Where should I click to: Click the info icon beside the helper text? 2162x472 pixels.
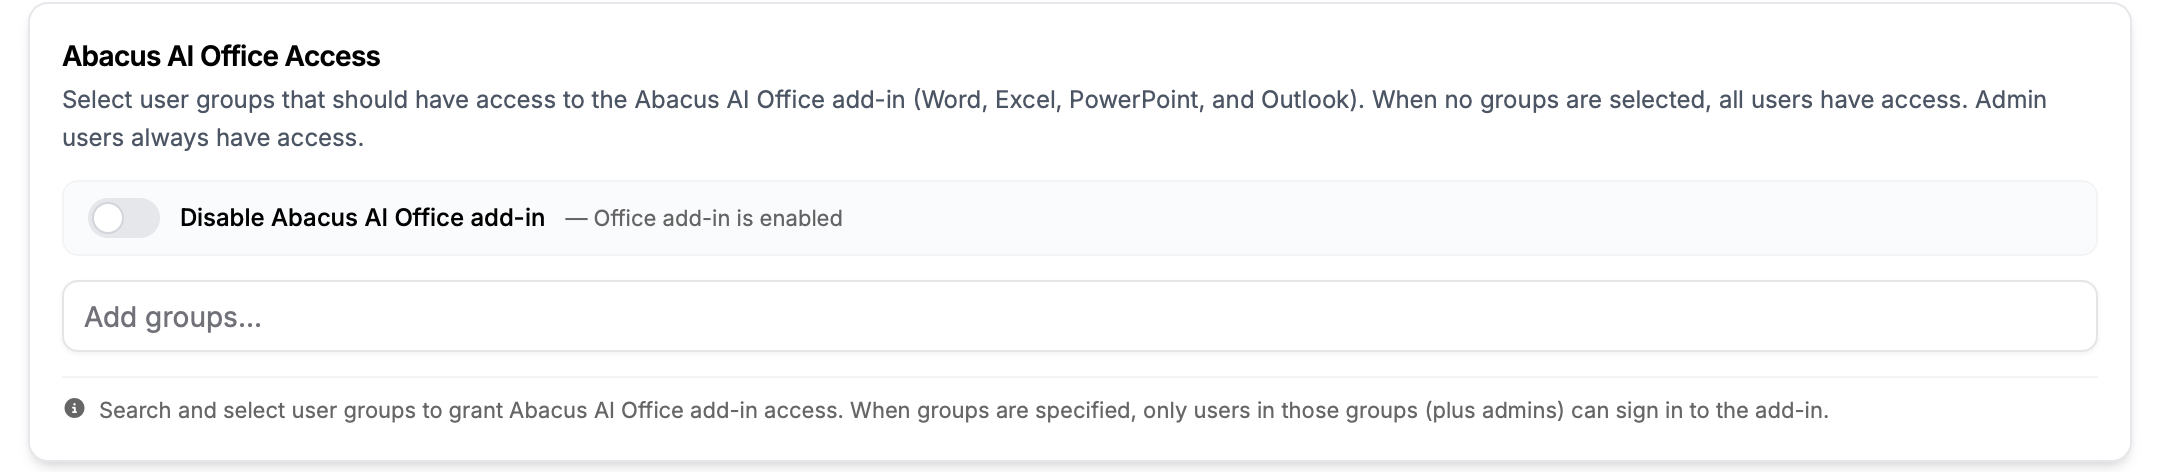(x=74, y=409)
